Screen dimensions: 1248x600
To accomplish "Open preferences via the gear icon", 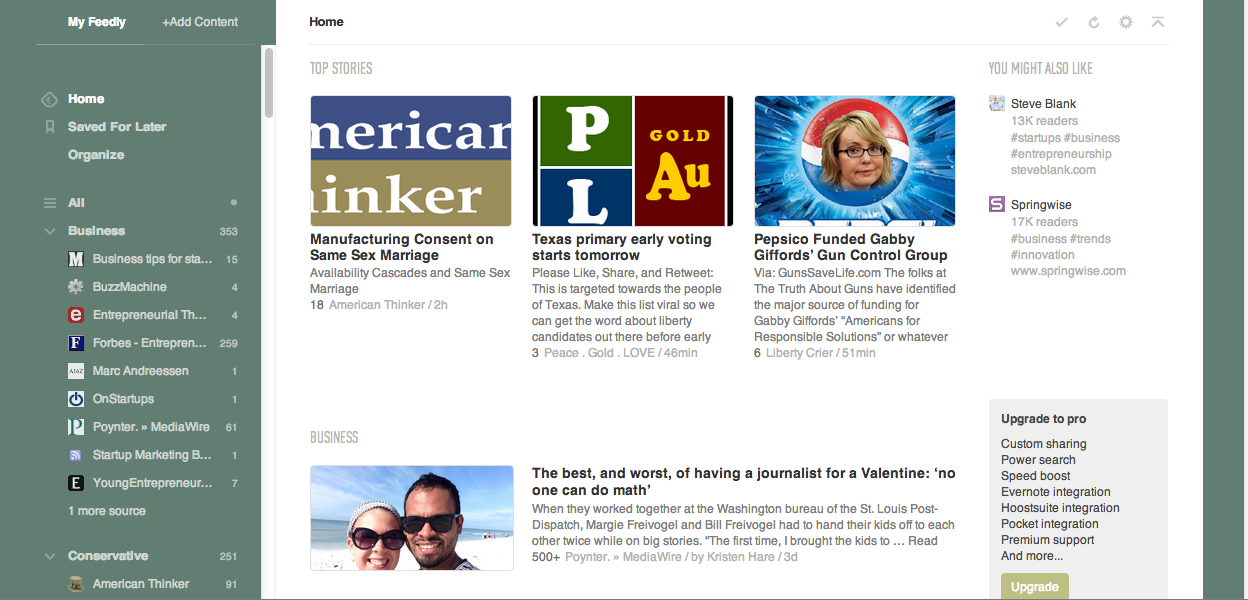I will point(1126,22).
